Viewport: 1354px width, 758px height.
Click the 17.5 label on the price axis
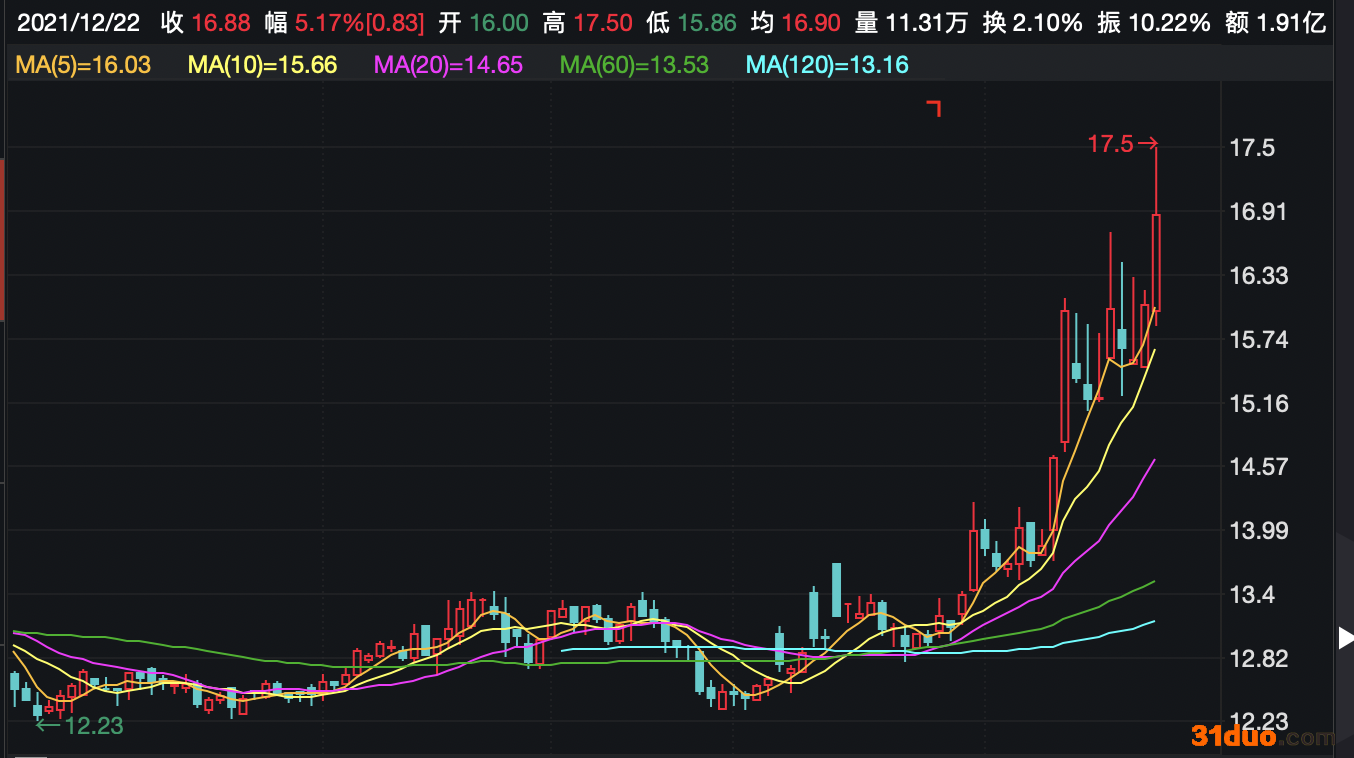tap(1252, 148)
